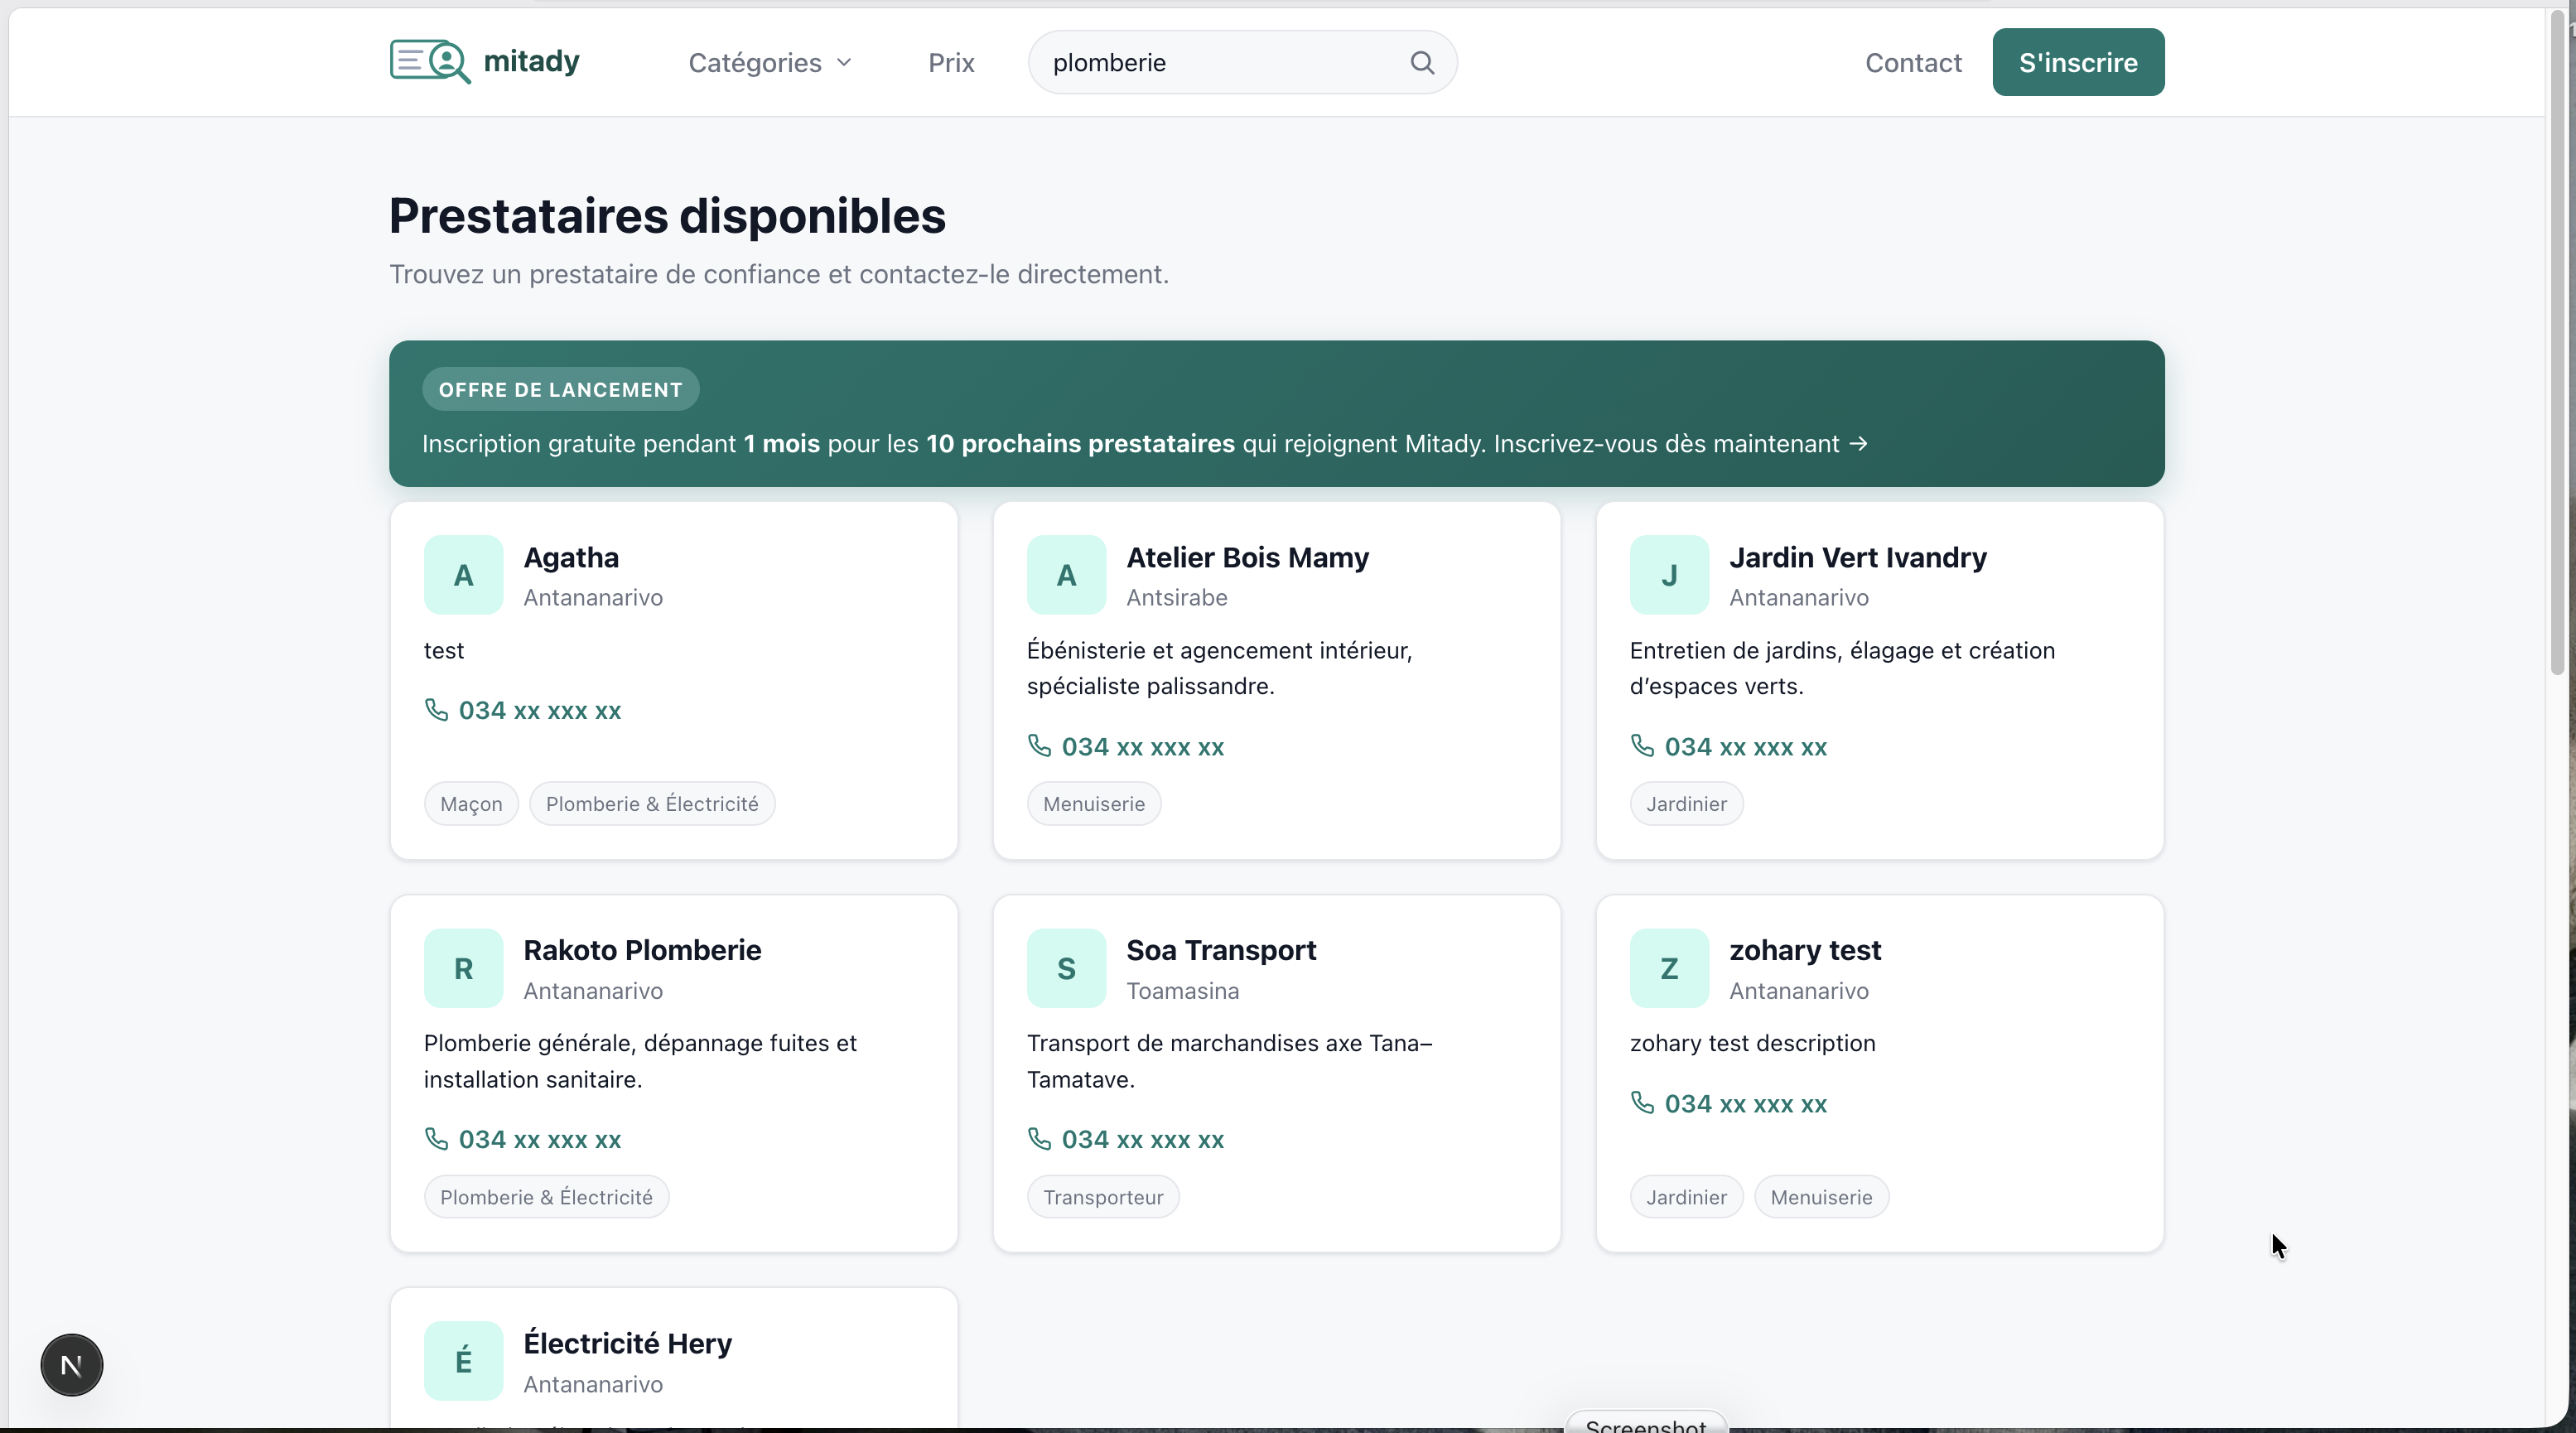This screenshot has height=1433, width=2576.
Task: Select Plomberie & Électricité tag on Agatha card
Action: click(x=652, y=804)
